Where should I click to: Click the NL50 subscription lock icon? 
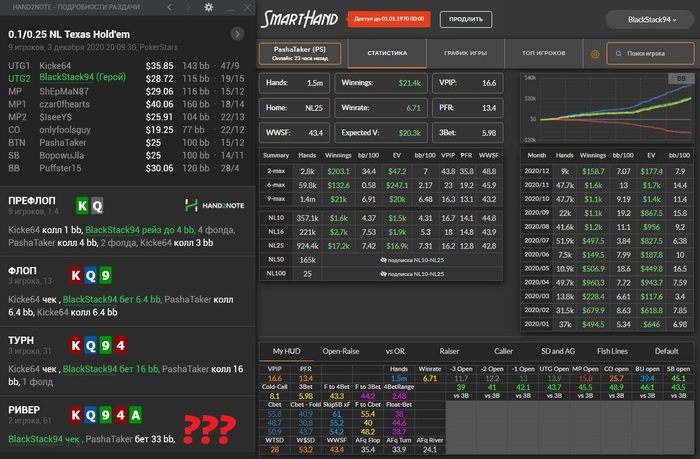click(383, 260)
